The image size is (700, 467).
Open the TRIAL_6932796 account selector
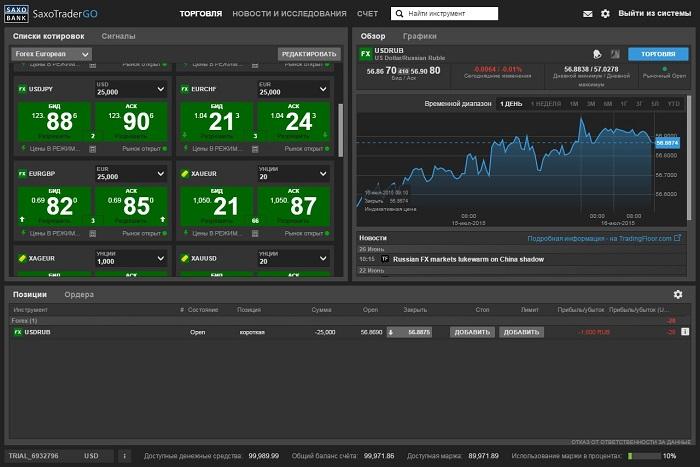click(57, 456)
